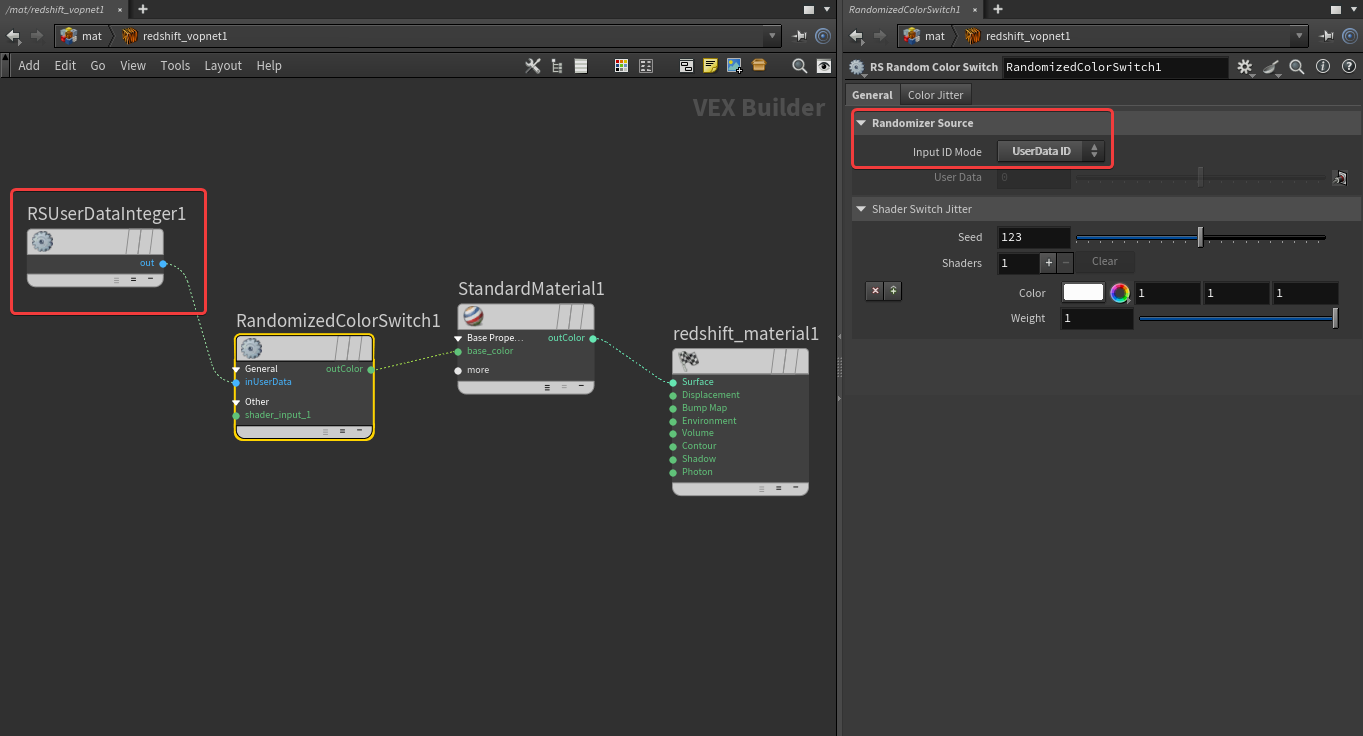Click the brush presets icon in parameter pane
The width and height of the screenshot is (1363, 736).
click(x=1272, y=67)
